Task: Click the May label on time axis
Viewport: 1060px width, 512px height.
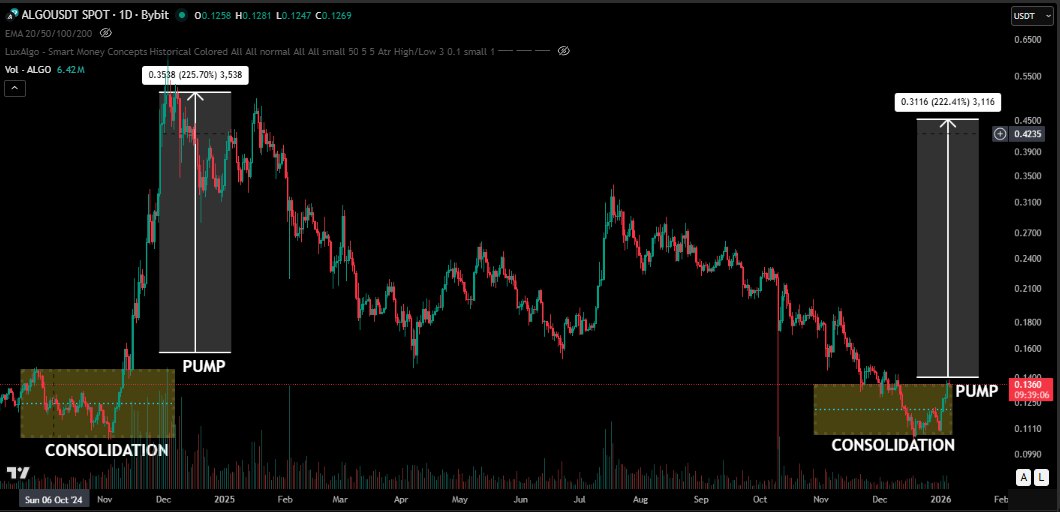Action: 460,500
